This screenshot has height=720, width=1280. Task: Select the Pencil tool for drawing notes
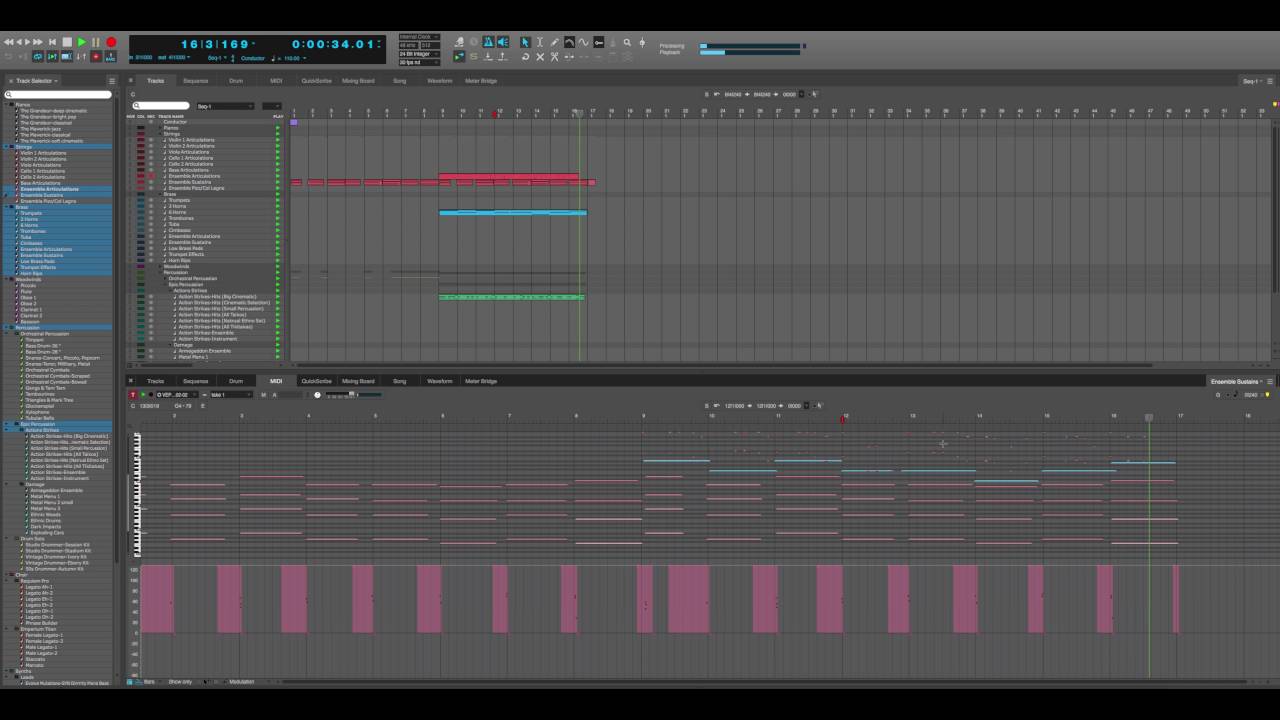coord(554,42)
